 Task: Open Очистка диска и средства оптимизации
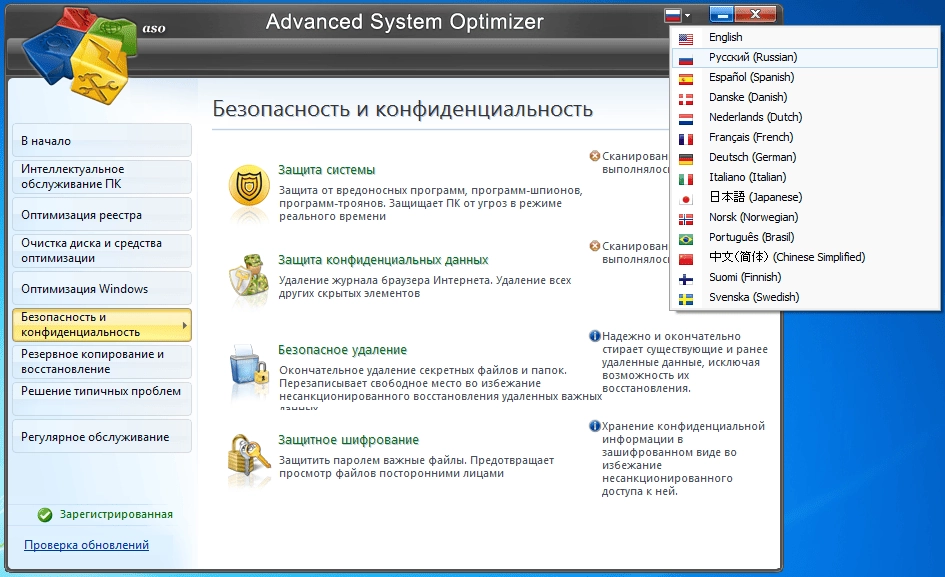point(102,251)
